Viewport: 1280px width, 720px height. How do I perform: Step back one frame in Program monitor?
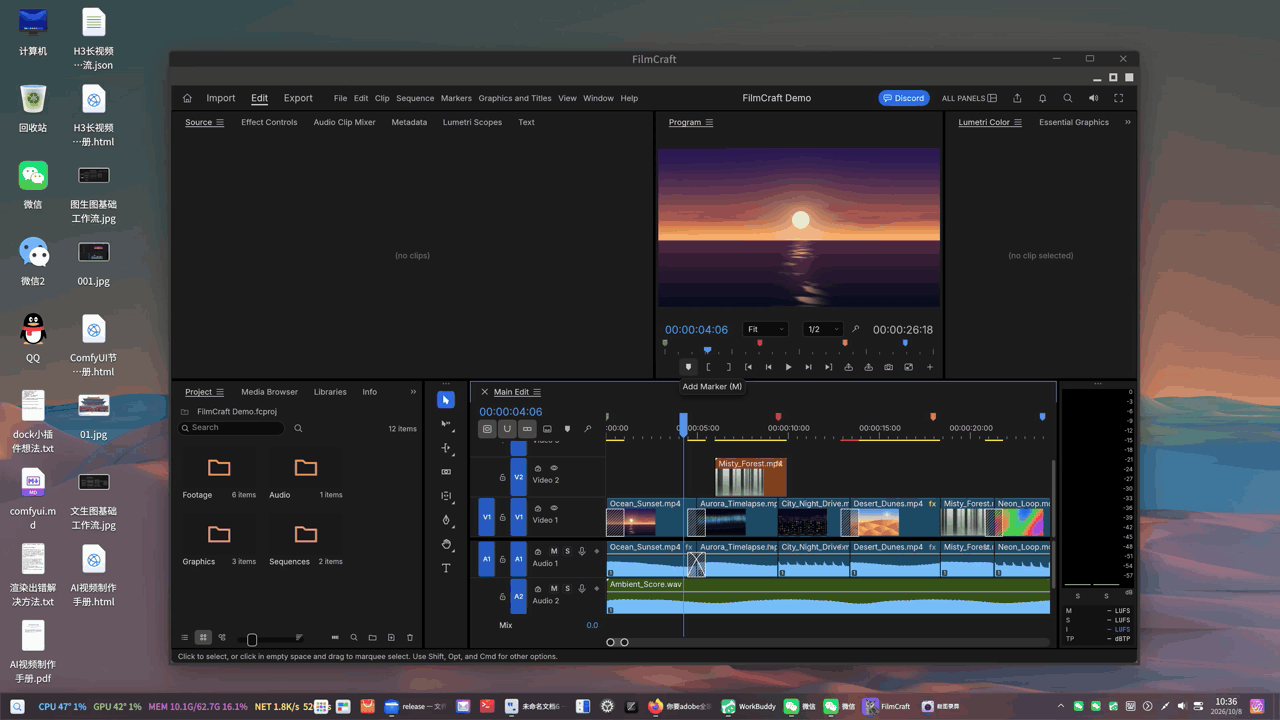click(x=768, y=367)
